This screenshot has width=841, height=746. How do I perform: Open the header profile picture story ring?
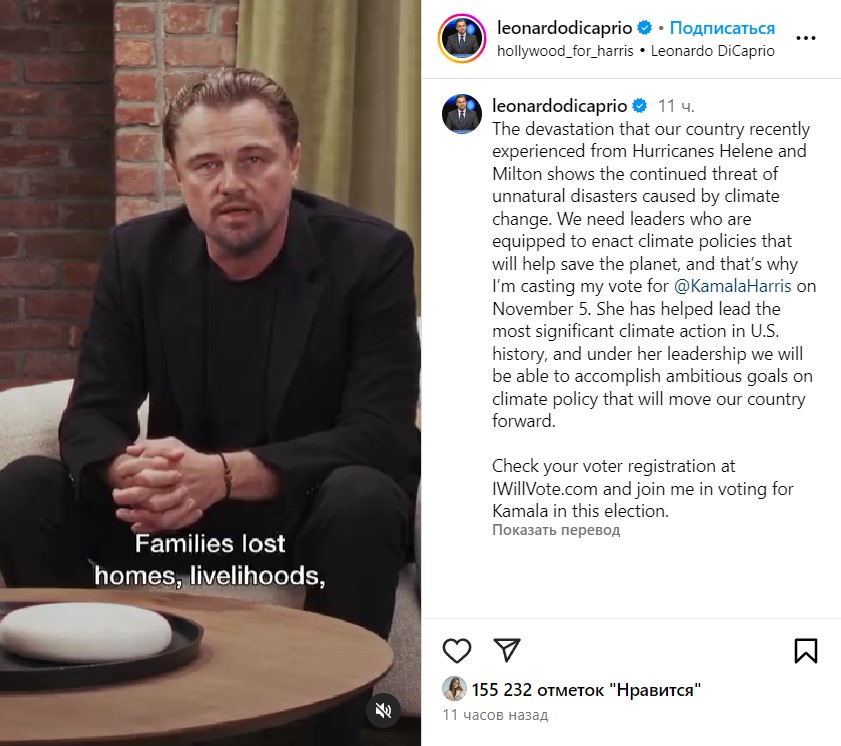point(462,39)
